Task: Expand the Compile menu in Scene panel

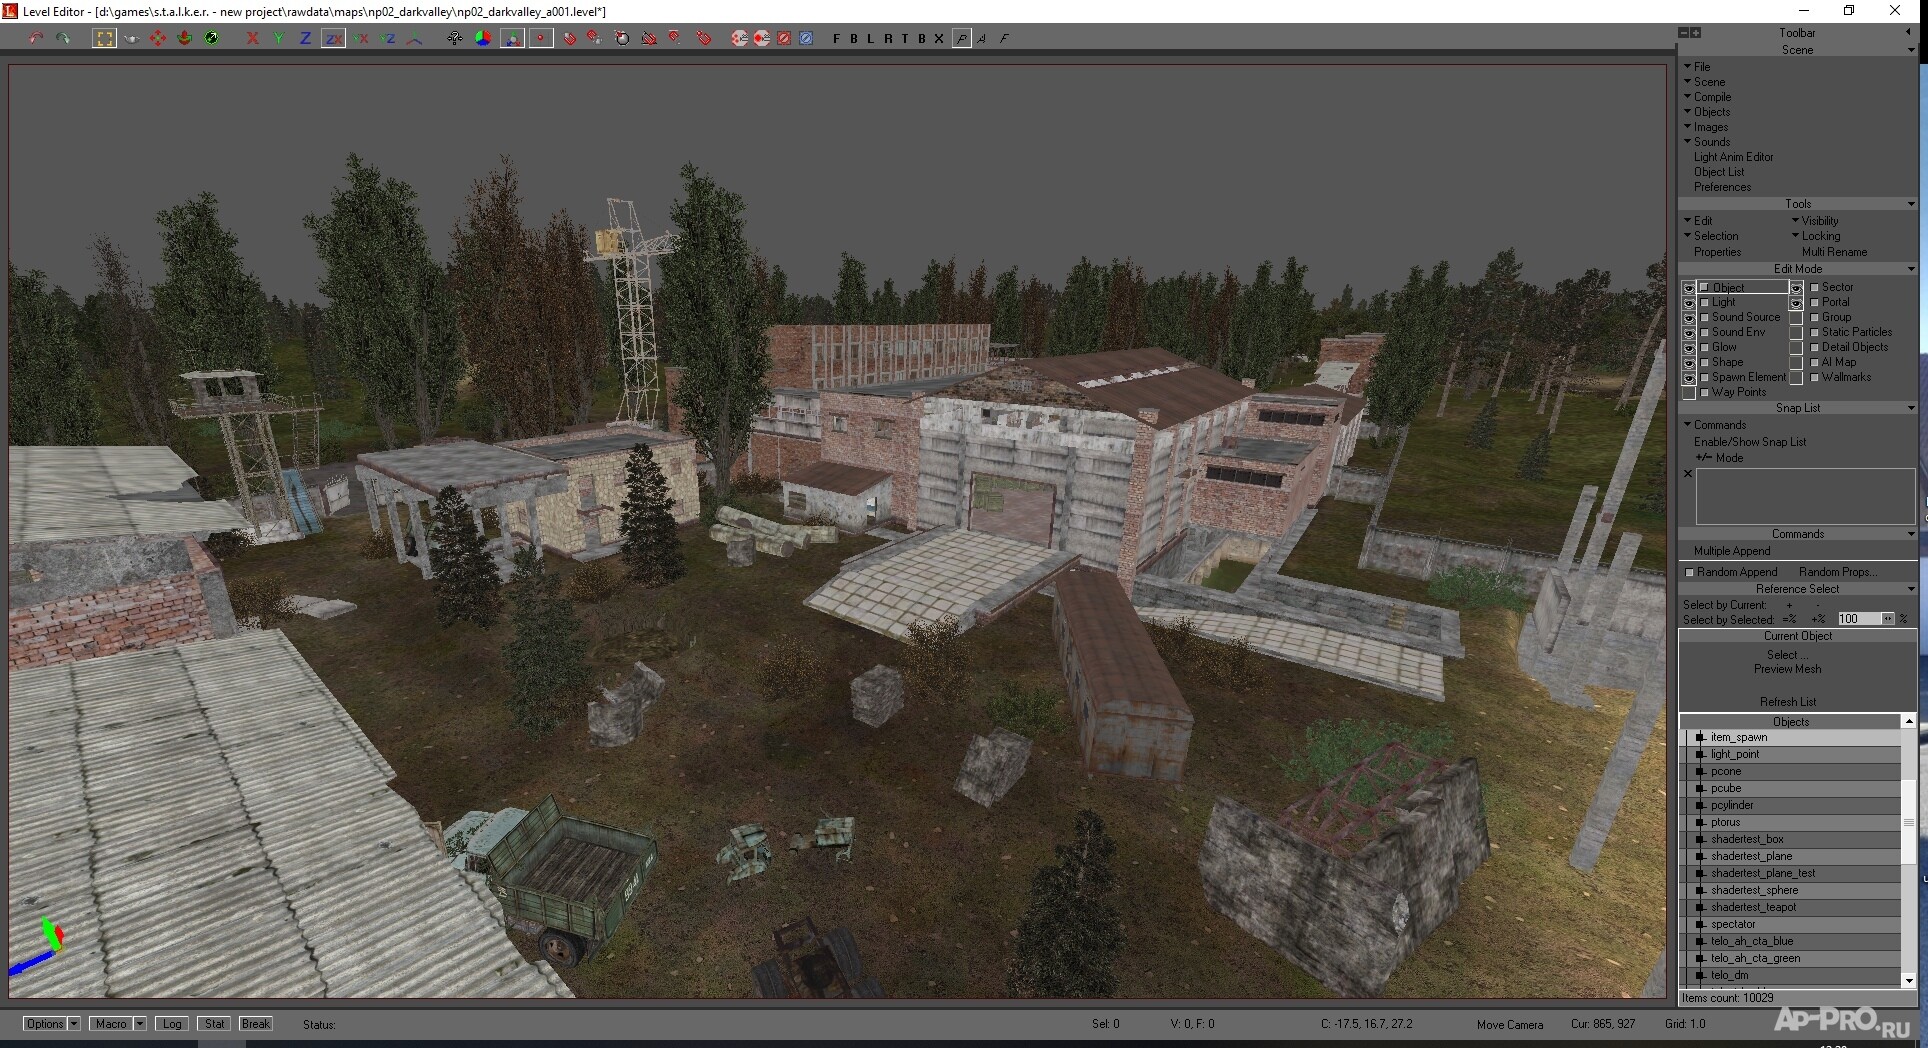Action: point(1711,97)
